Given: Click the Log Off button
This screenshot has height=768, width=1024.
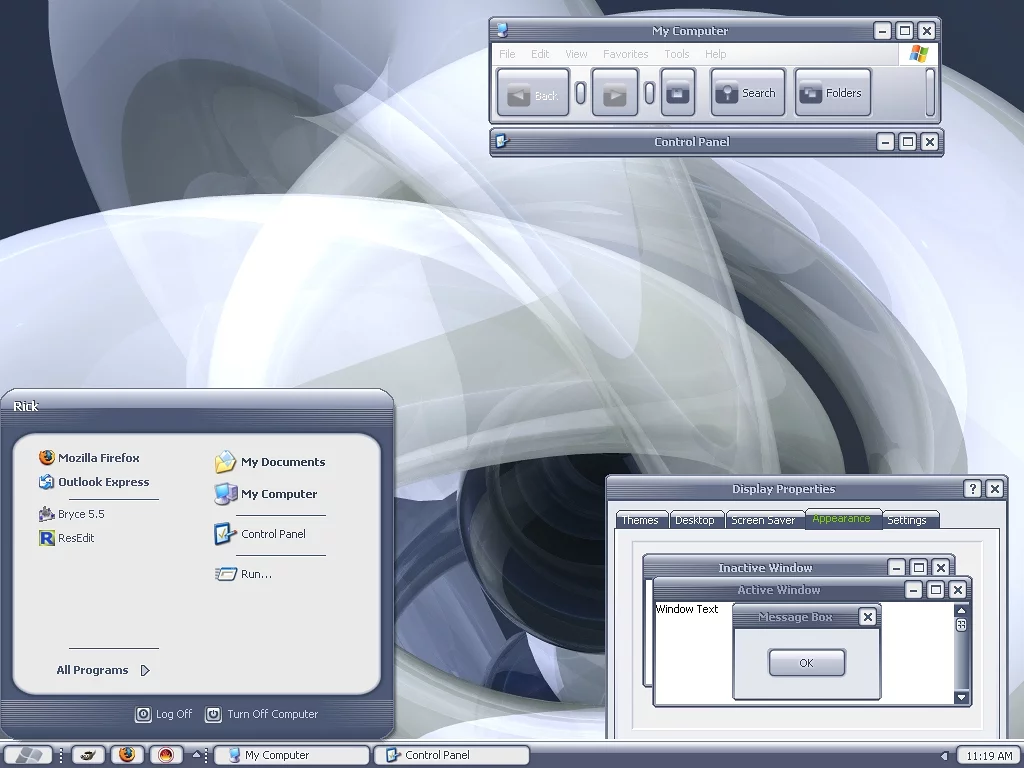Looking at the screenshot, I should (164, 714).
